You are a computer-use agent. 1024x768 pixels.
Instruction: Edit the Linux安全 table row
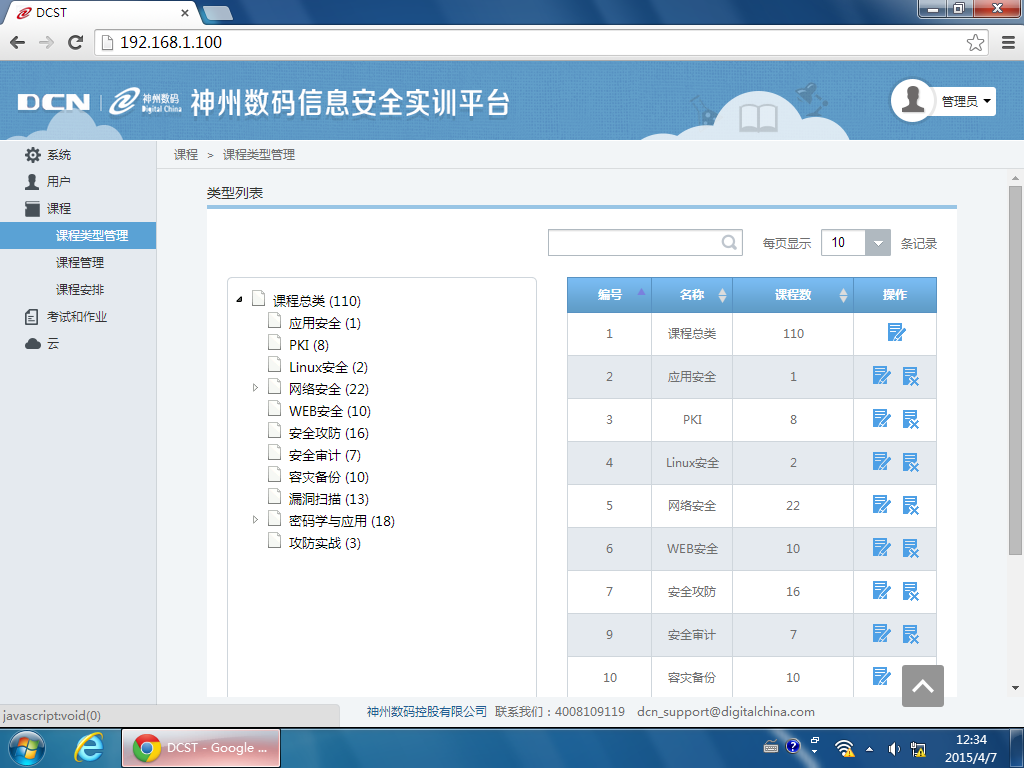[x=882, y=462]
